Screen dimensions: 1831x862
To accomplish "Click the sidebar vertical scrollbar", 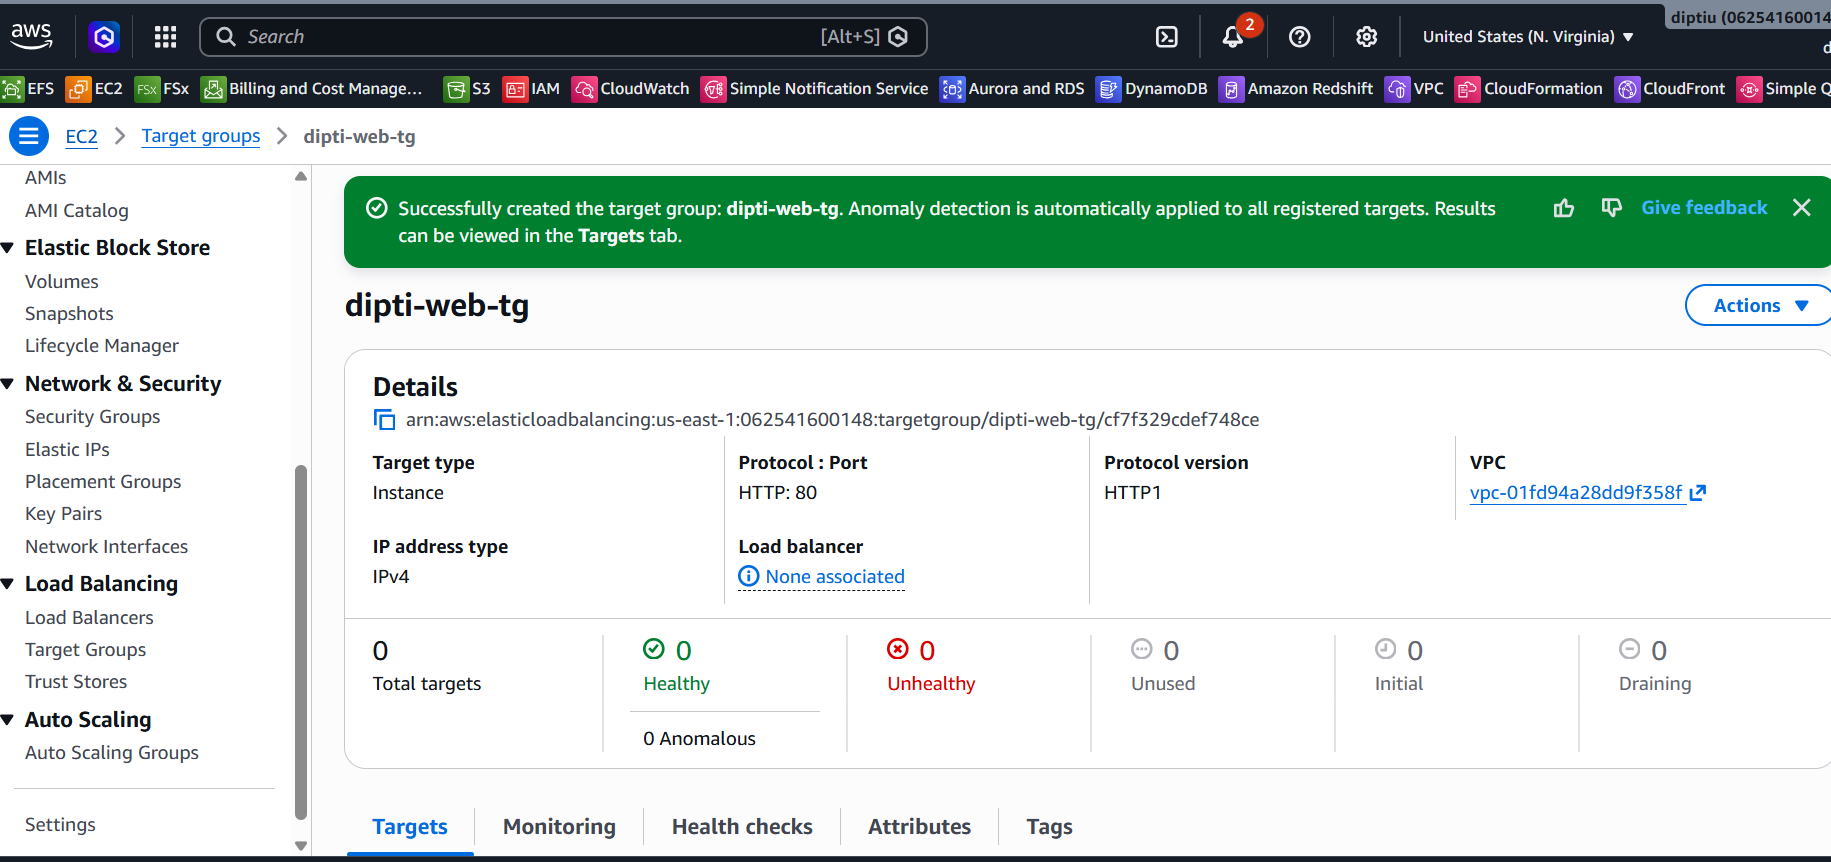I will click(x=301, y=642).
